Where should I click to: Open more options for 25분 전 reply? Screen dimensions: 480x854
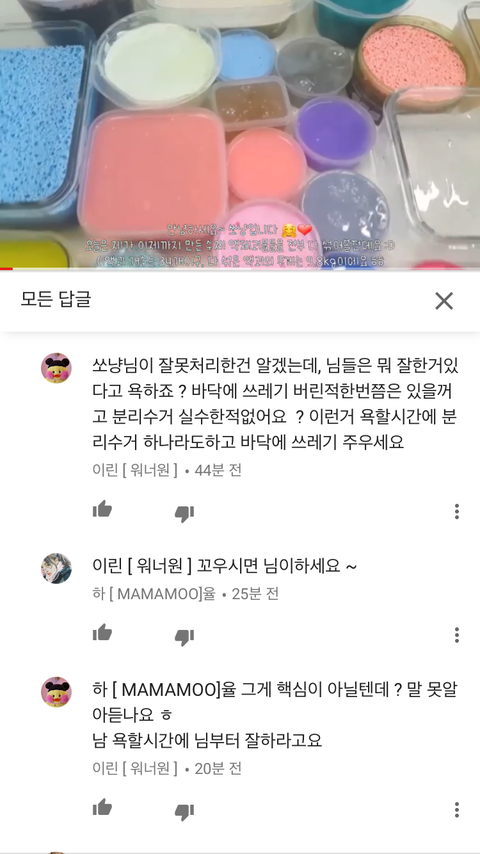pyautogui.click(x=457, y=635)
